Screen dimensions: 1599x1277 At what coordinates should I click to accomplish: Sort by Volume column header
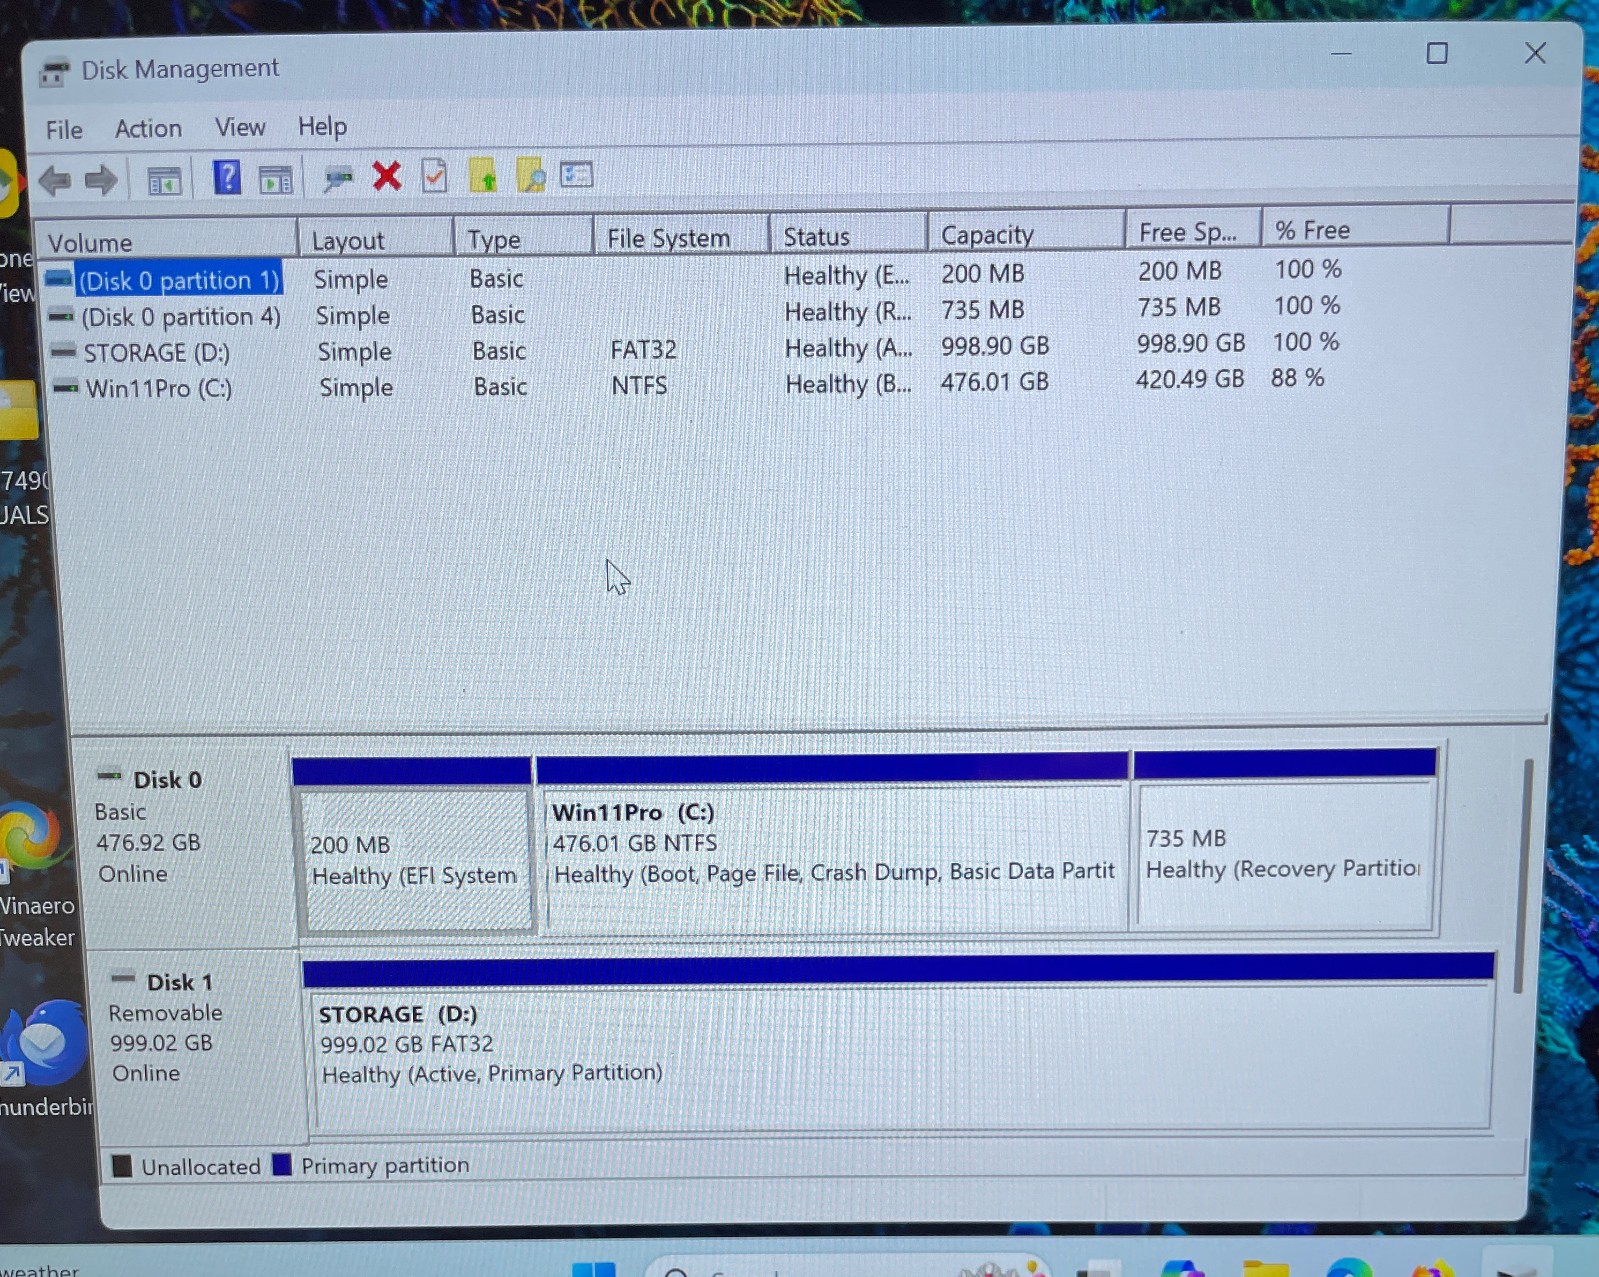[x=166, y=242]
